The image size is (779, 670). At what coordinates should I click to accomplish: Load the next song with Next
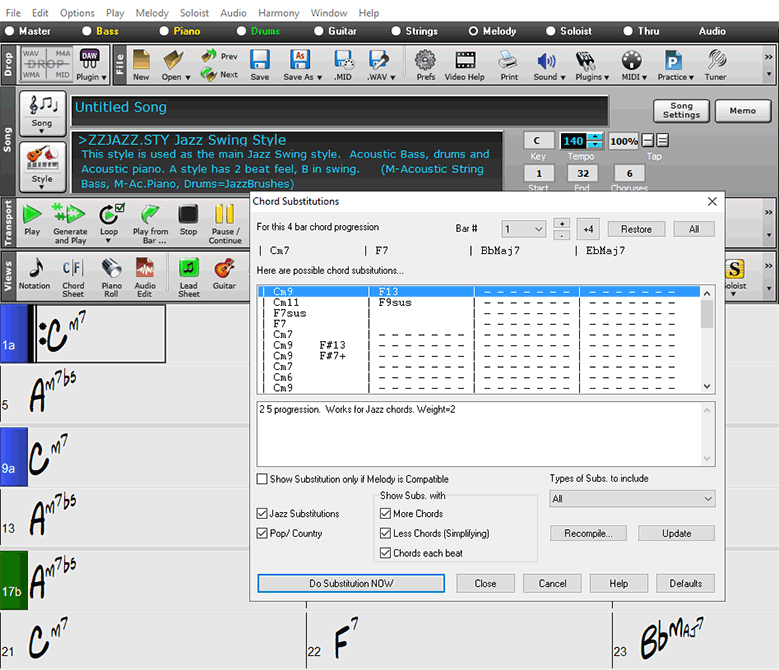(219, 74)
